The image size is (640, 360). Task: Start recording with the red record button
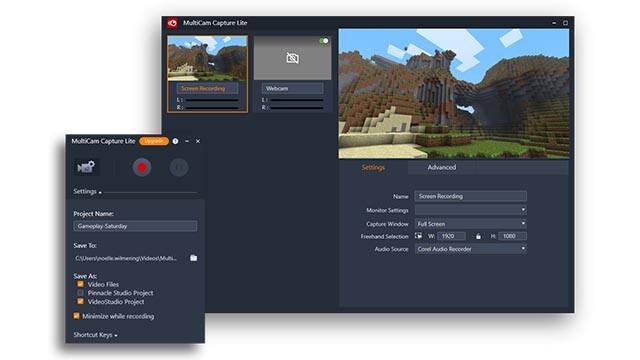142,167
